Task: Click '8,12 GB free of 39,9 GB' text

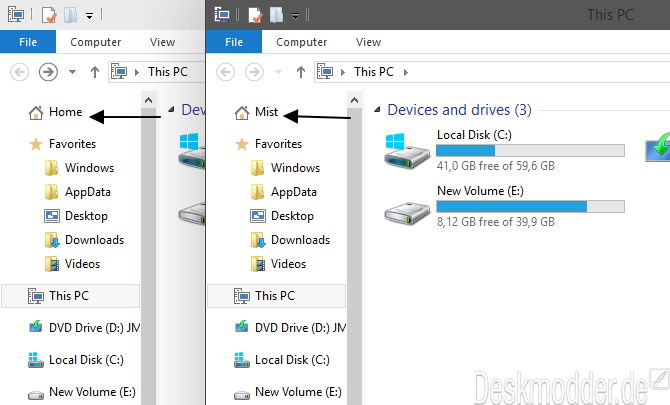Action: pos(496,222)
